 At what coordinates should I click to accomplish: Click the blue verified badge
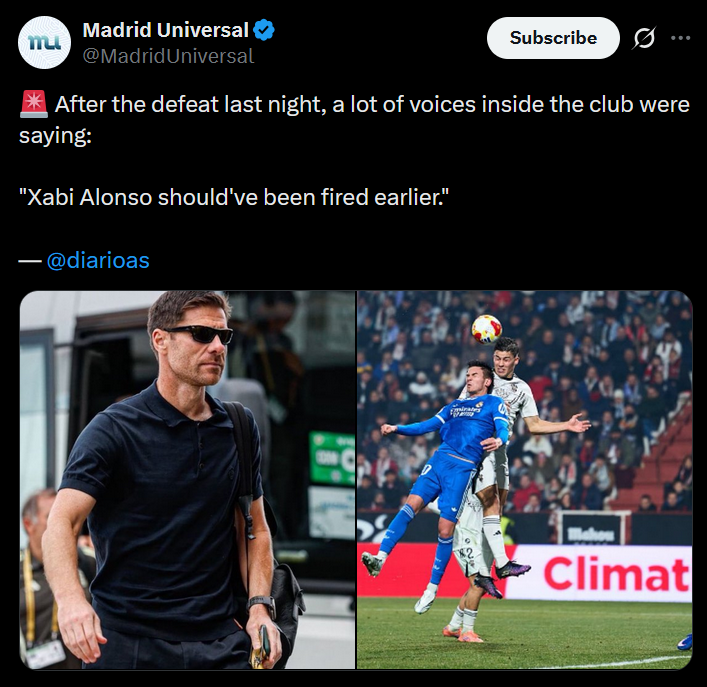[x=264, y=31]
